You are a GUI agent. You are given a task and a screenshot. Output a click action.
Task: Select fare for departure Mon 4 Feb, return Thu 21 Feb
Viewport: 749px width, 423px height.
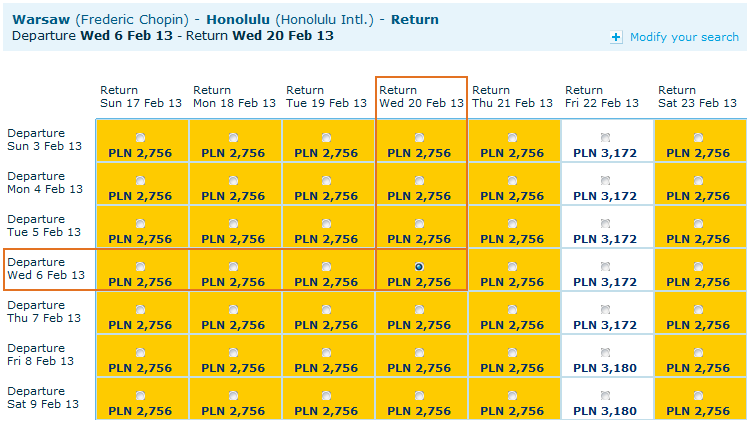[512, 180]
